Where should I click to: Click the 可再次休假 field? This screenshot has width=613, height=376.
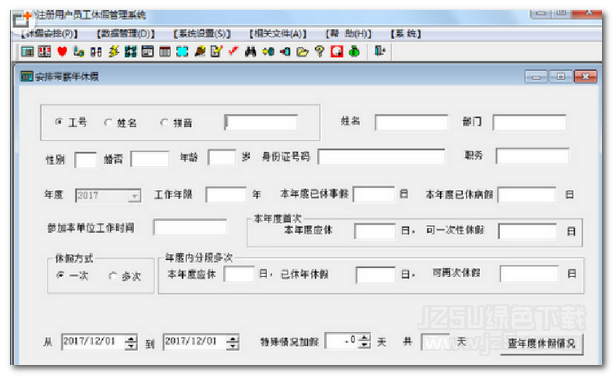529,274
